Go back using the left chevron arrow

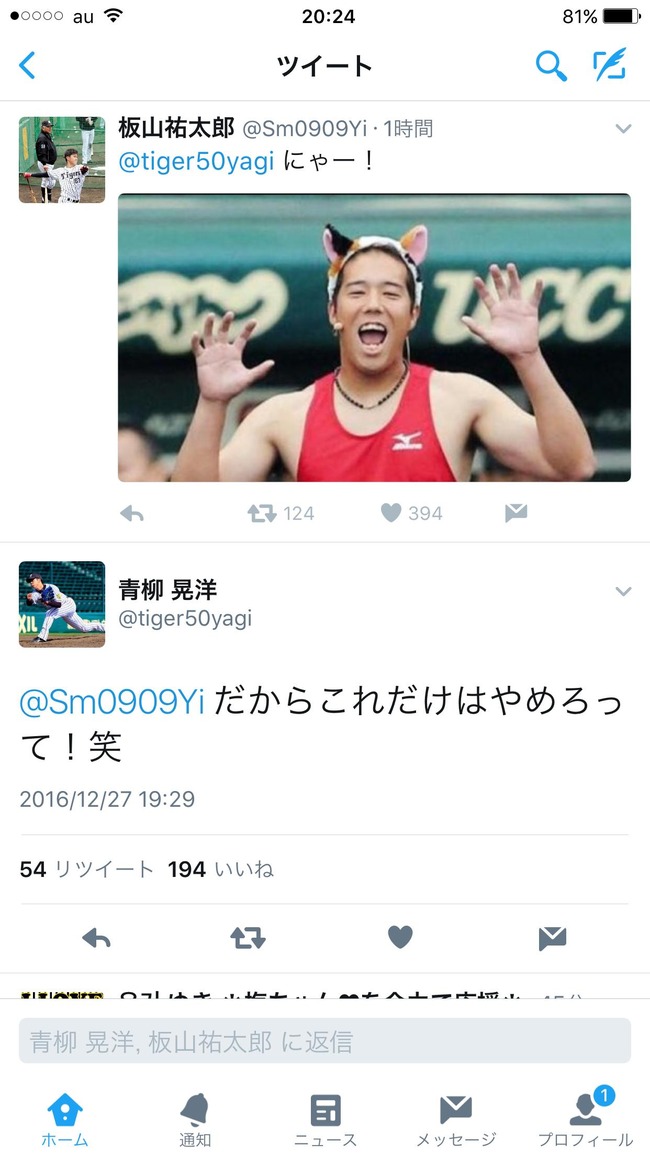tap(27, 66)
